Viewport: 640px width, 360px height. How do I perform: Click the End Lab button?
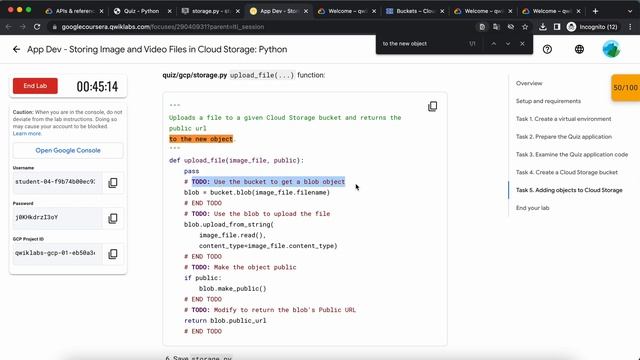(35, 86)
